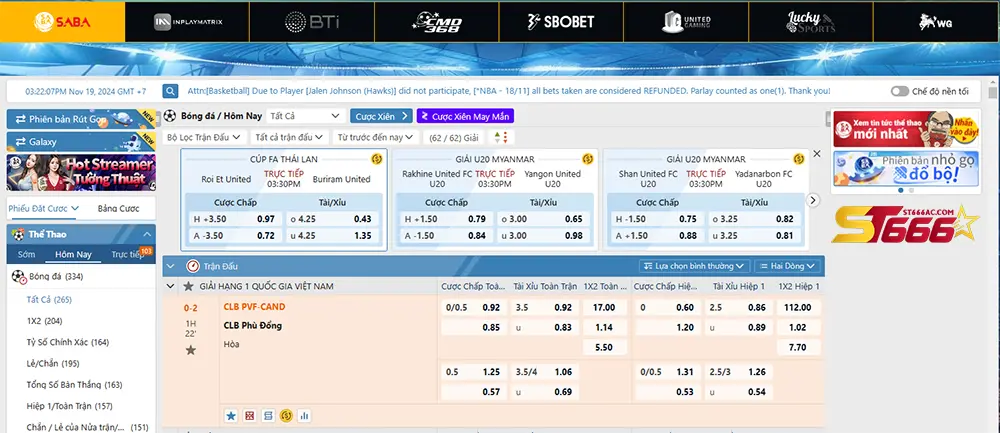
Task: Open the Xem tin tức thể thao mới nhất banner
Action: tap(906, 129)
